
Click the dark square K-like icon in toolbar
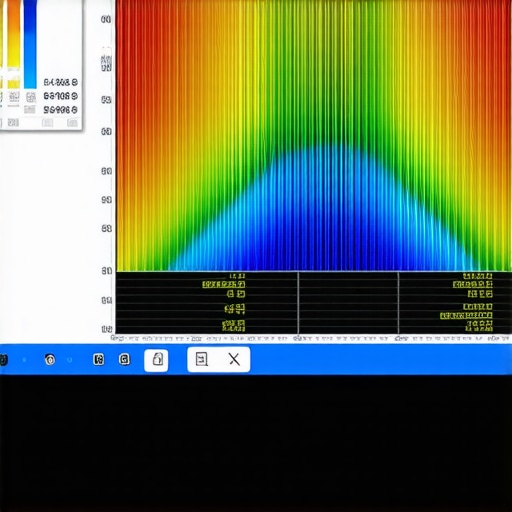tap(99, 359)
